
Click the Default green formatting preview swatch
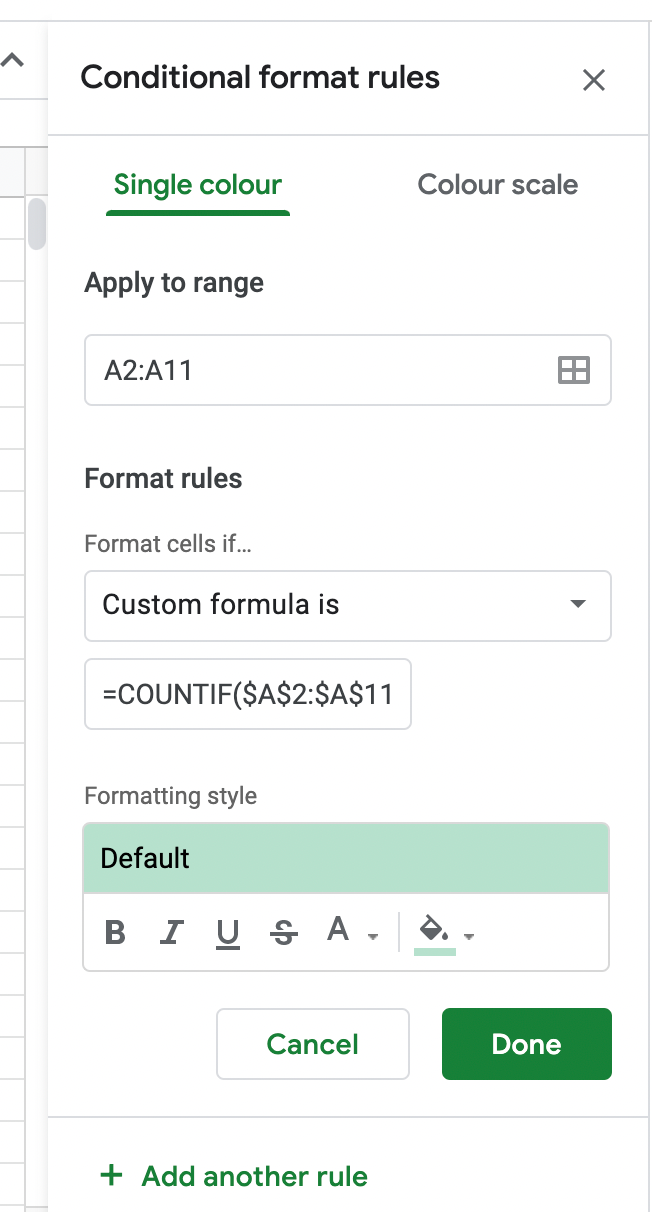[347, 858]
